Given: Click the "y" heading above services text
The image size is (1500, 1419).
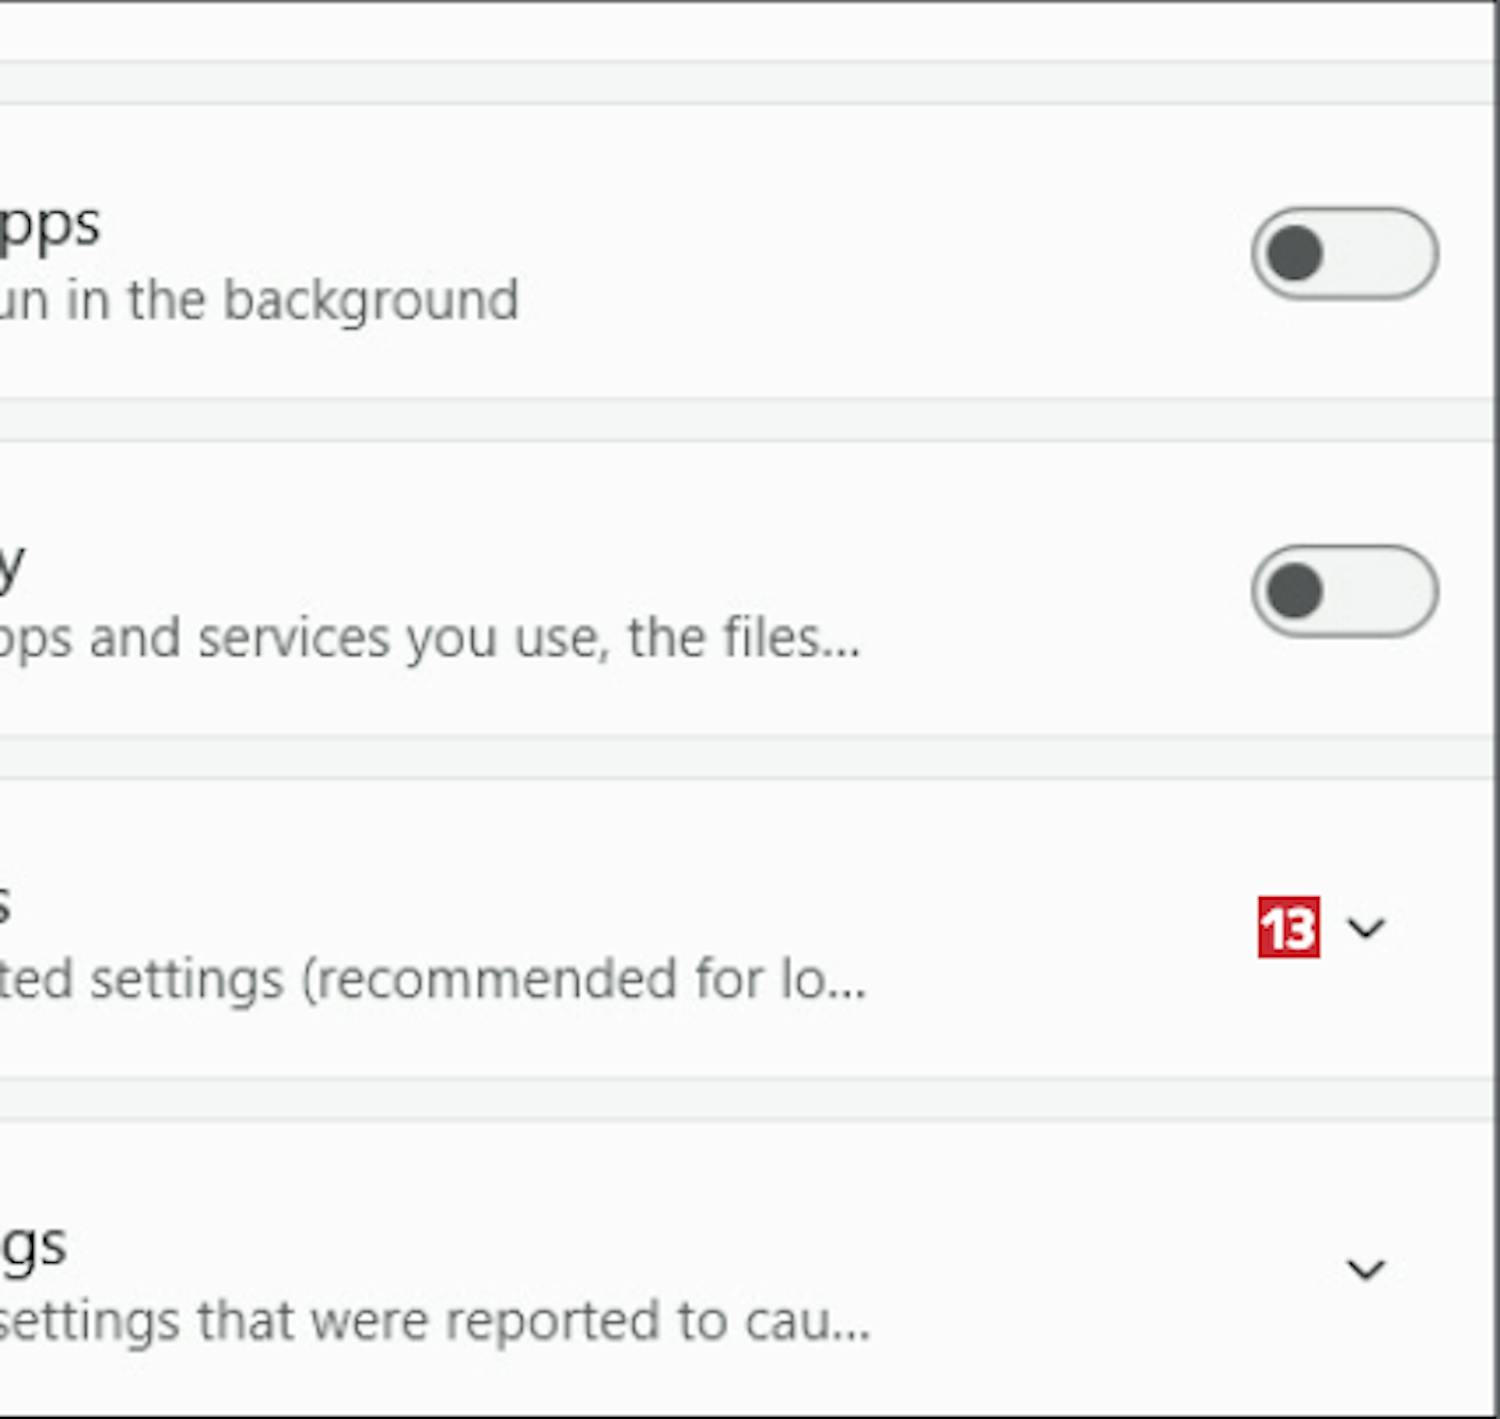Looking at the screenshot, I should click(12, 567).
